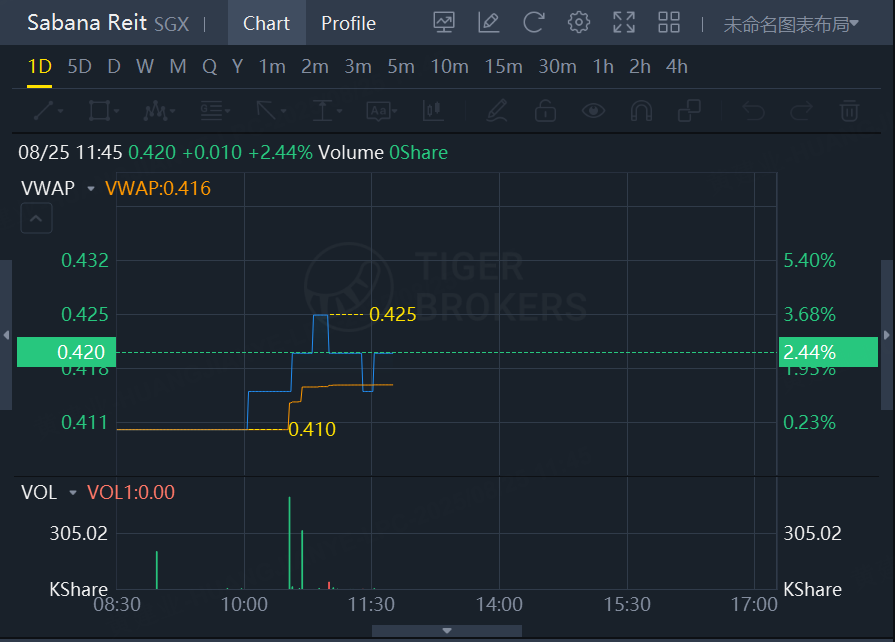This screenshot has height=642, width=895.
Task: Open the VWAP indicator dropdown
Action: click(x=91, y=188)
